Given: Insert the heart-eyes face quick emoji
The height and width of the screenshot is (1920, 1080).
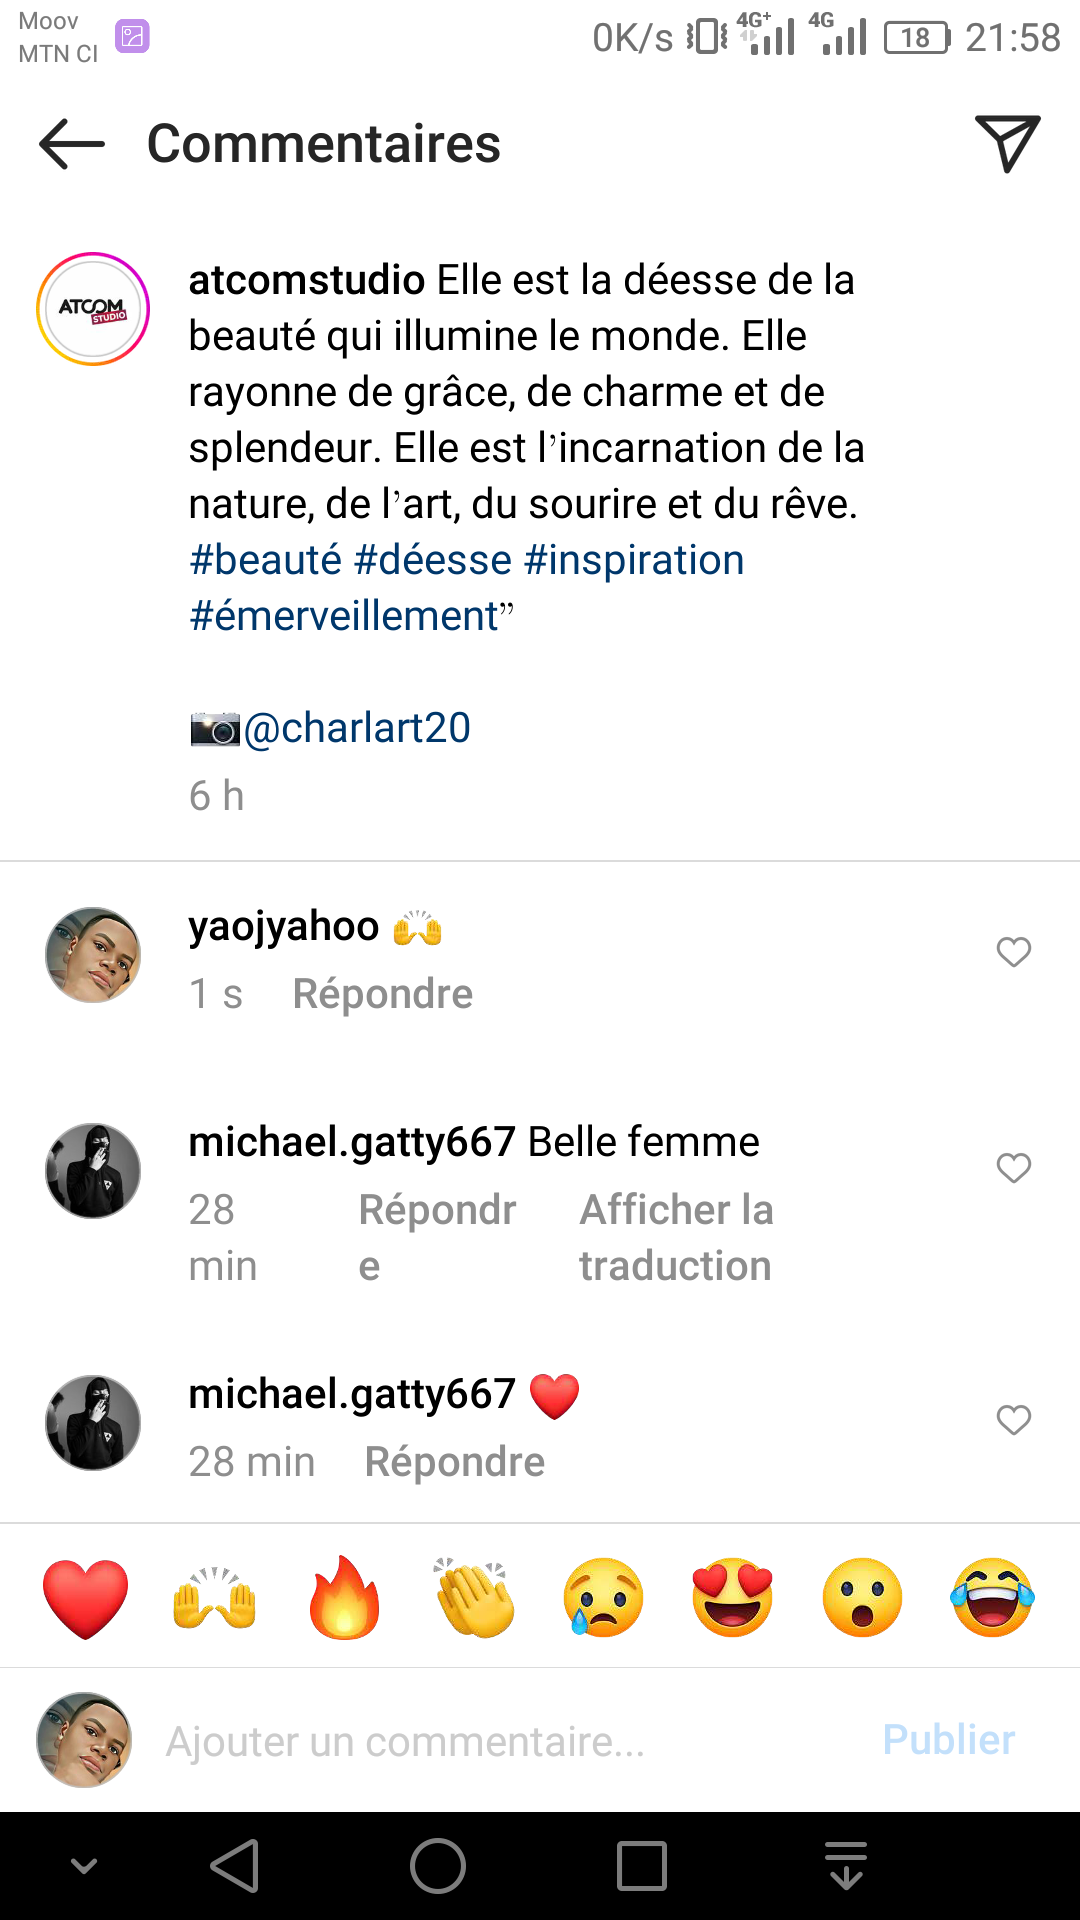Looking at the screenshot, I should coord(733,1597).
